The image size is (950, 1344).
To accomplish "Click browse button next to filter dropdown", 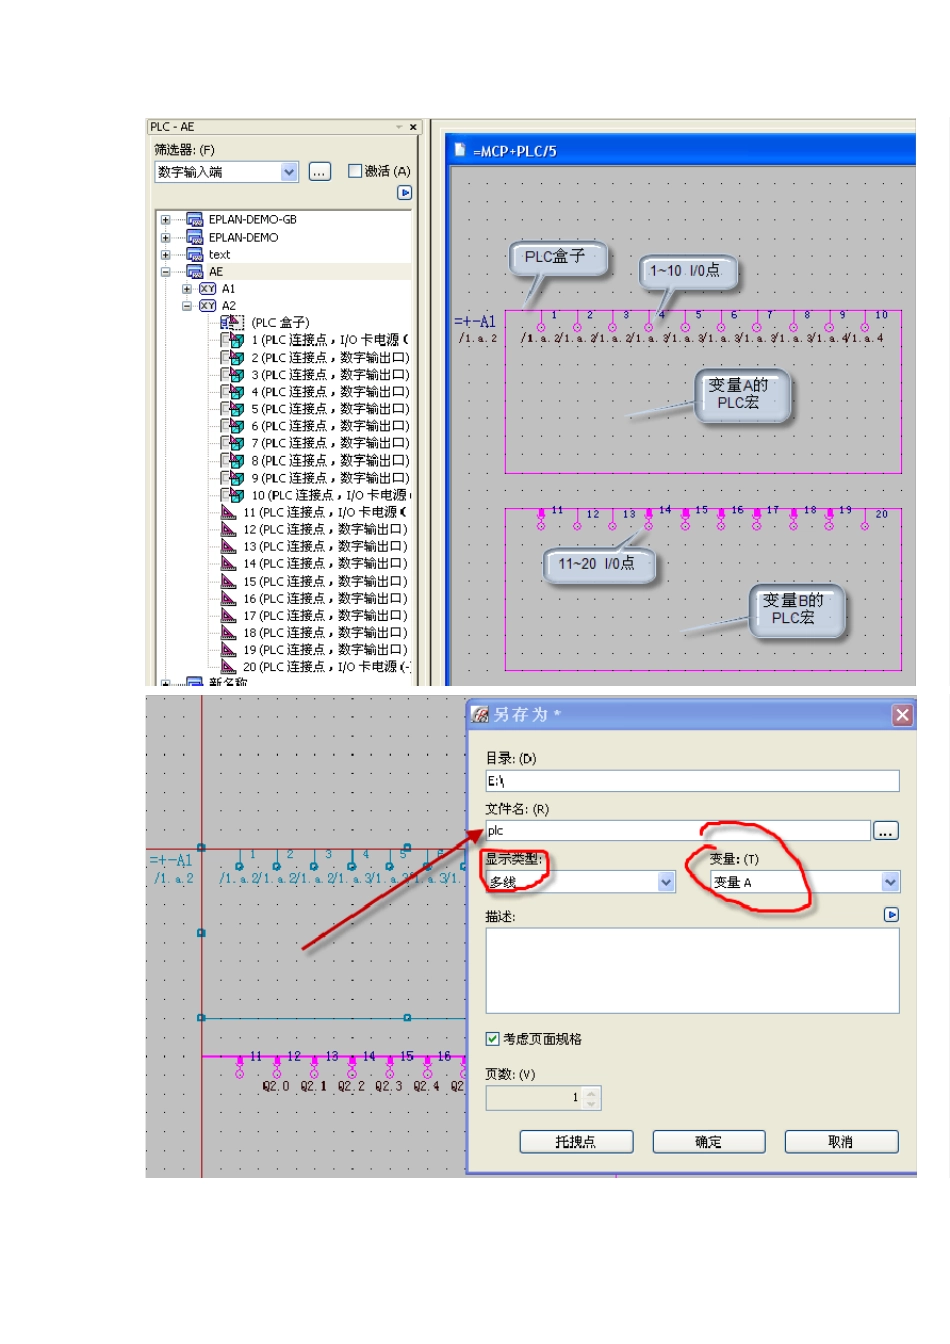I will tap(319, 172).
